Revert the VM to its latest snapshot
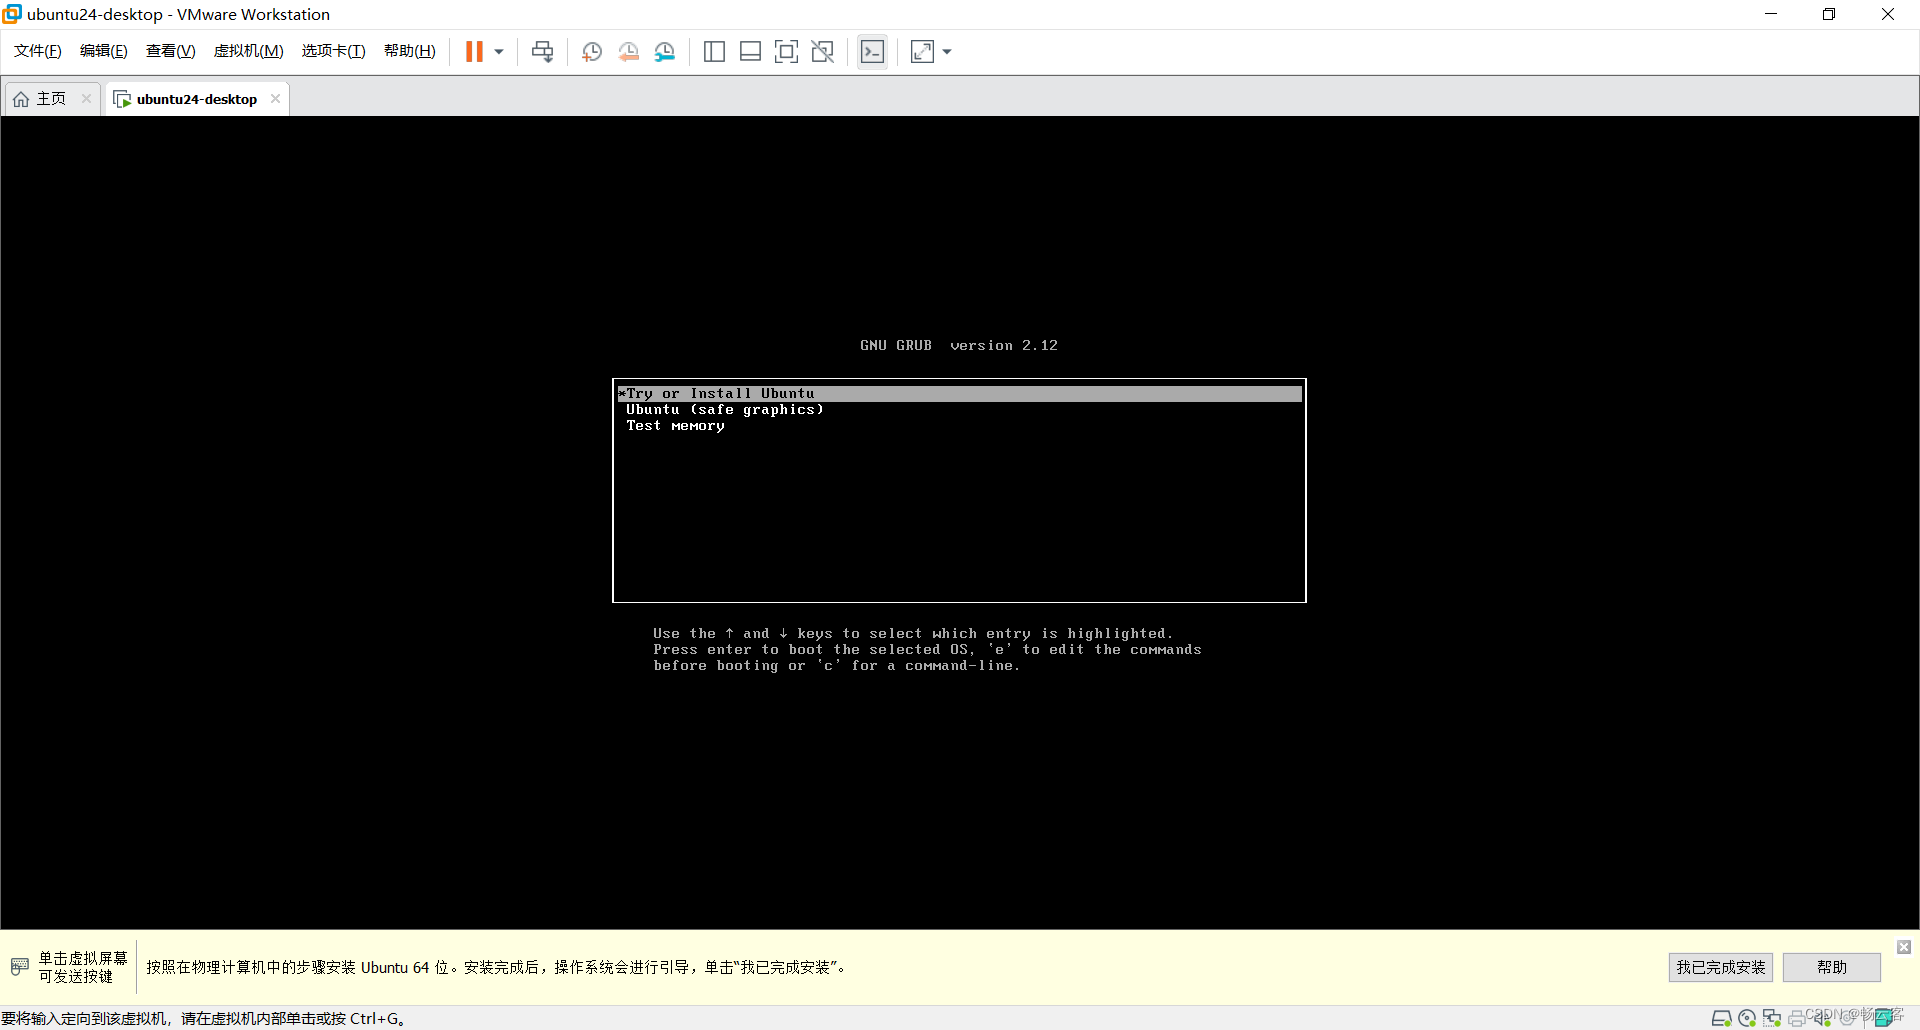Viewport: 1920px width, 1030px height. (629, 51)
